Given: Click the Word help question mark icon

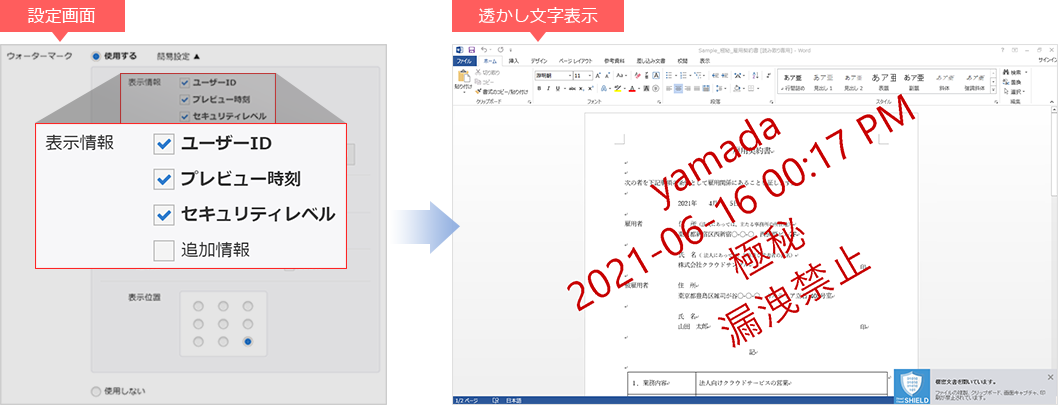Looking at the screenshot, I should tap(1002, 50).
